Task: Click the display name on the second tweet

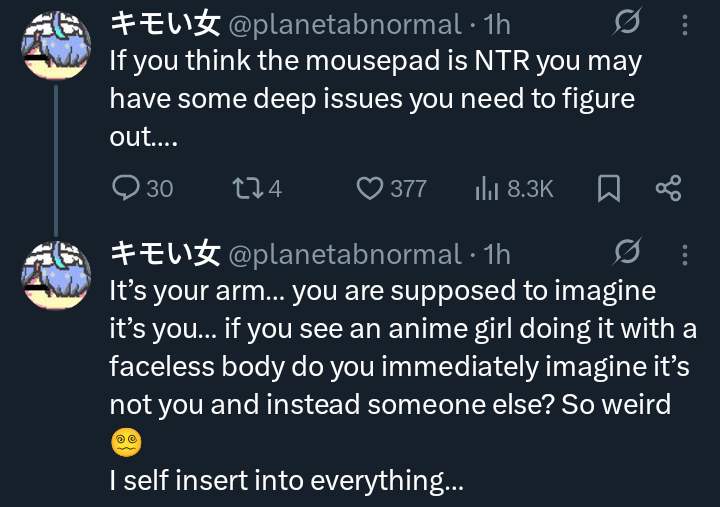Action: click(x=163, y=254)
